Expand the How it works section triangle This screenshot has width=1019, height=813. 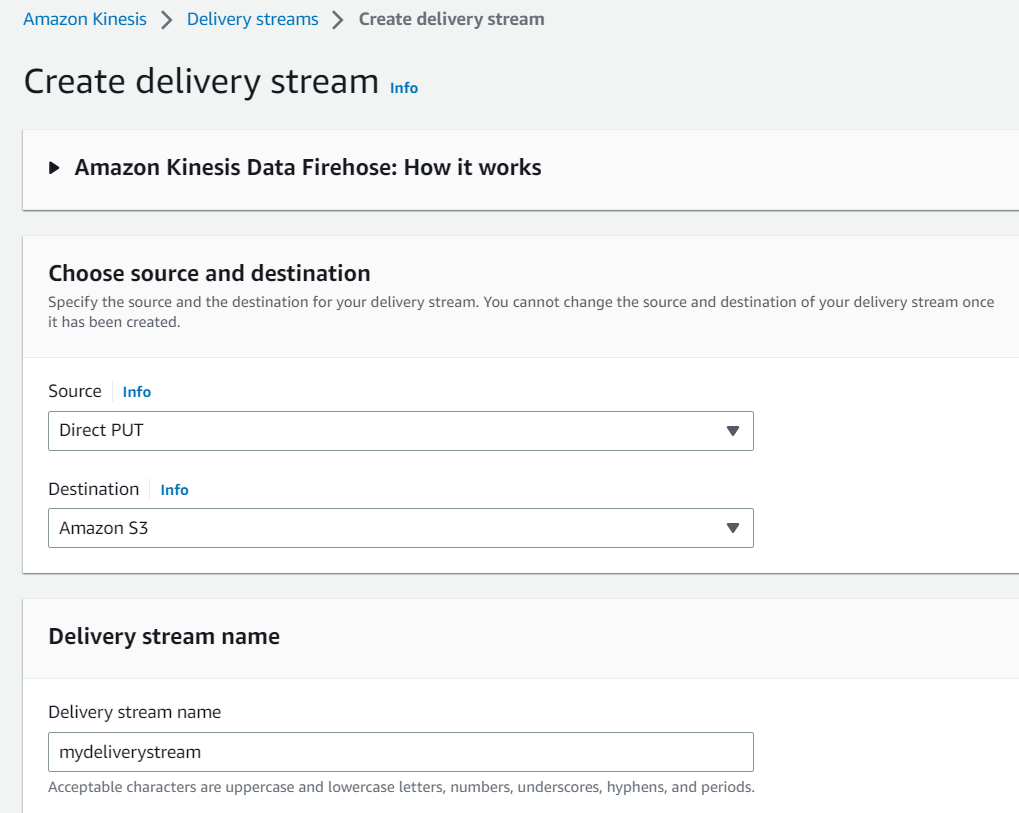pos(55,168)
